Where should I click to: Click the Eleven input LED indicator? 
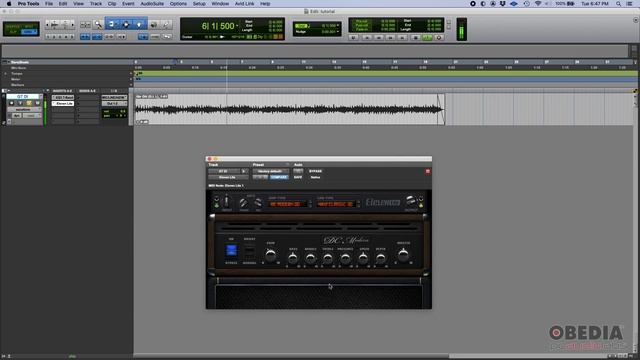[216, 204]
